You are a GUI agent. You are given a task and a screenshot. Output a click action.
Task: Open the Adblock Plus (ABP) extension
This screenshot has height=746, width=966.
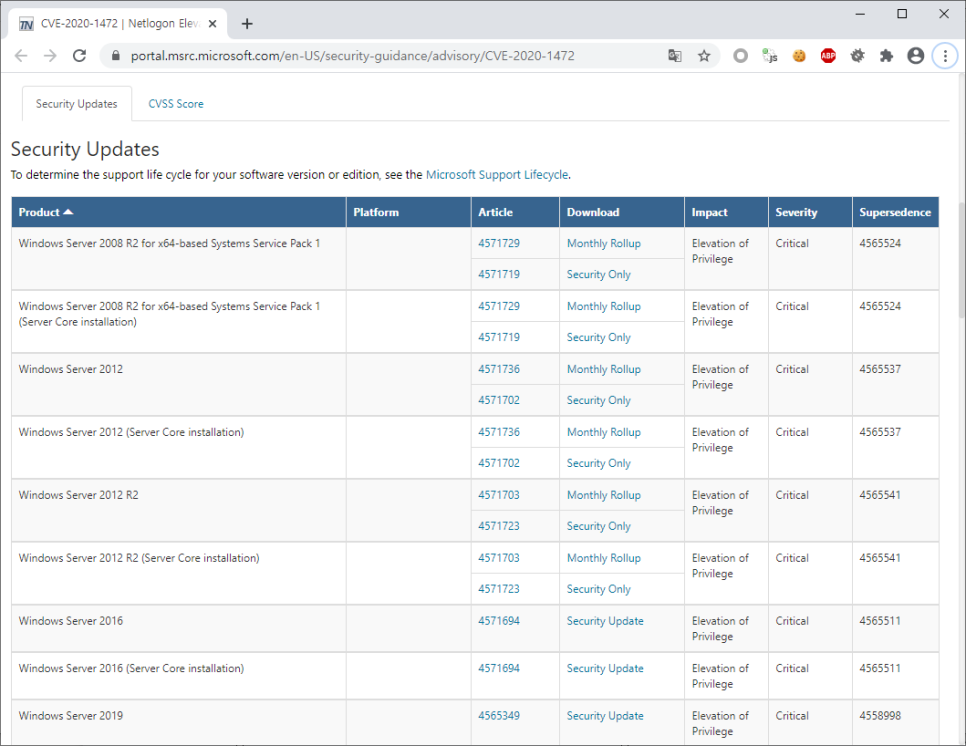click(828, 56)
